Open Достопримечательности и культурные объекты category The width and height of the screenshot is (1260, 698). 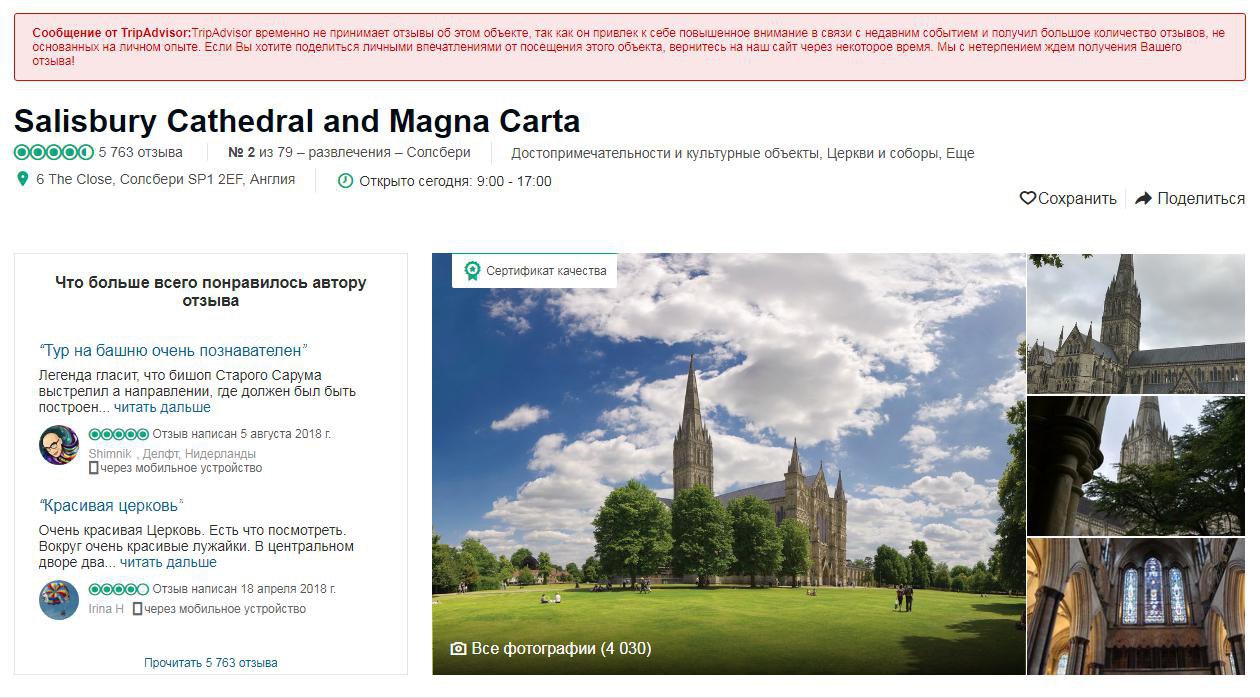(666, 153)
